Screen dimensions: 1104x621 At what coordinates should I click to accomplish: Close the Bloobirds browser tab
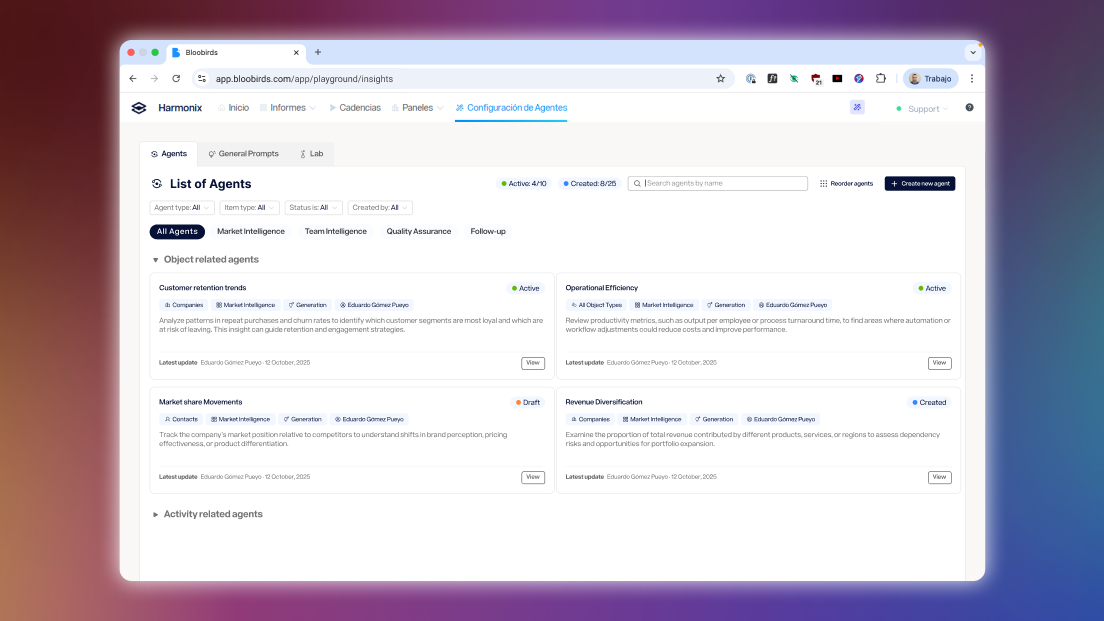click(296, 52)
